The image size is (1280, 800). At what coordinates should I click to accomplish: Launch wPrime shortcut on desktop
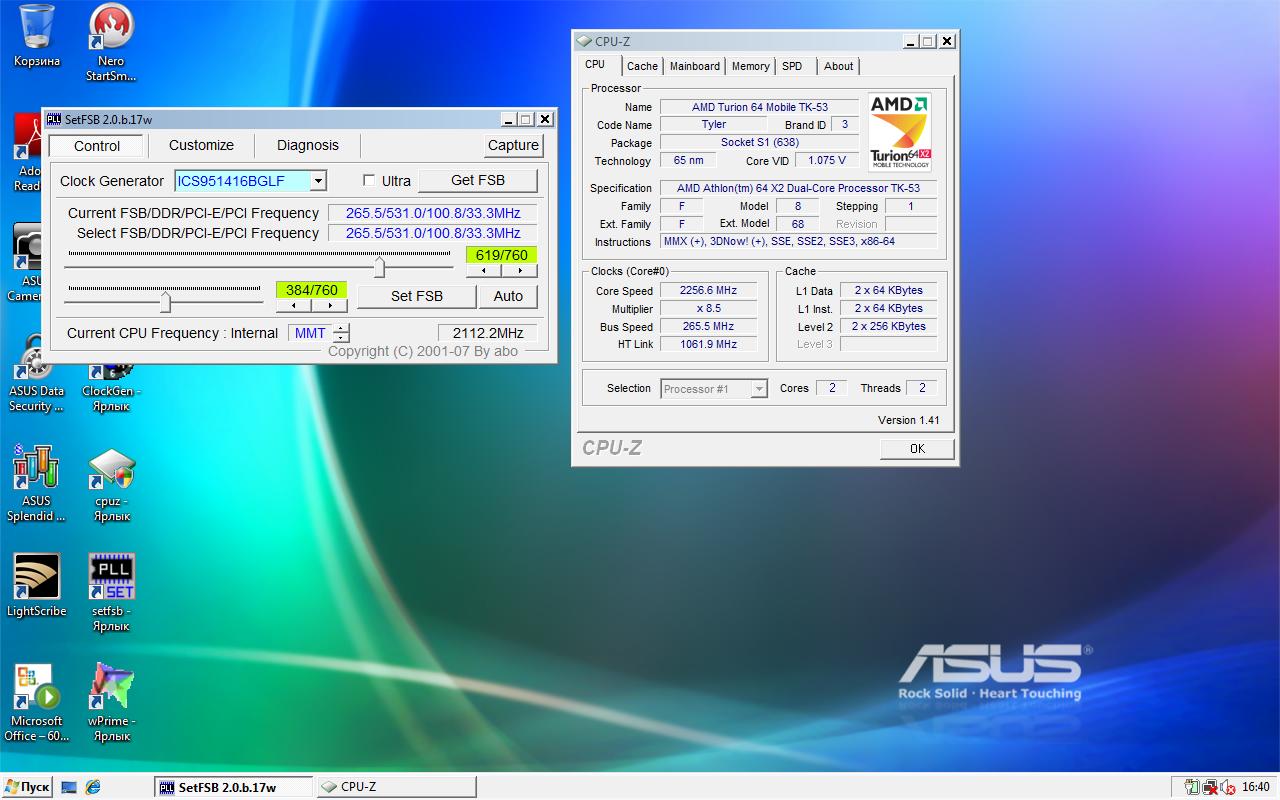point(111,702)
